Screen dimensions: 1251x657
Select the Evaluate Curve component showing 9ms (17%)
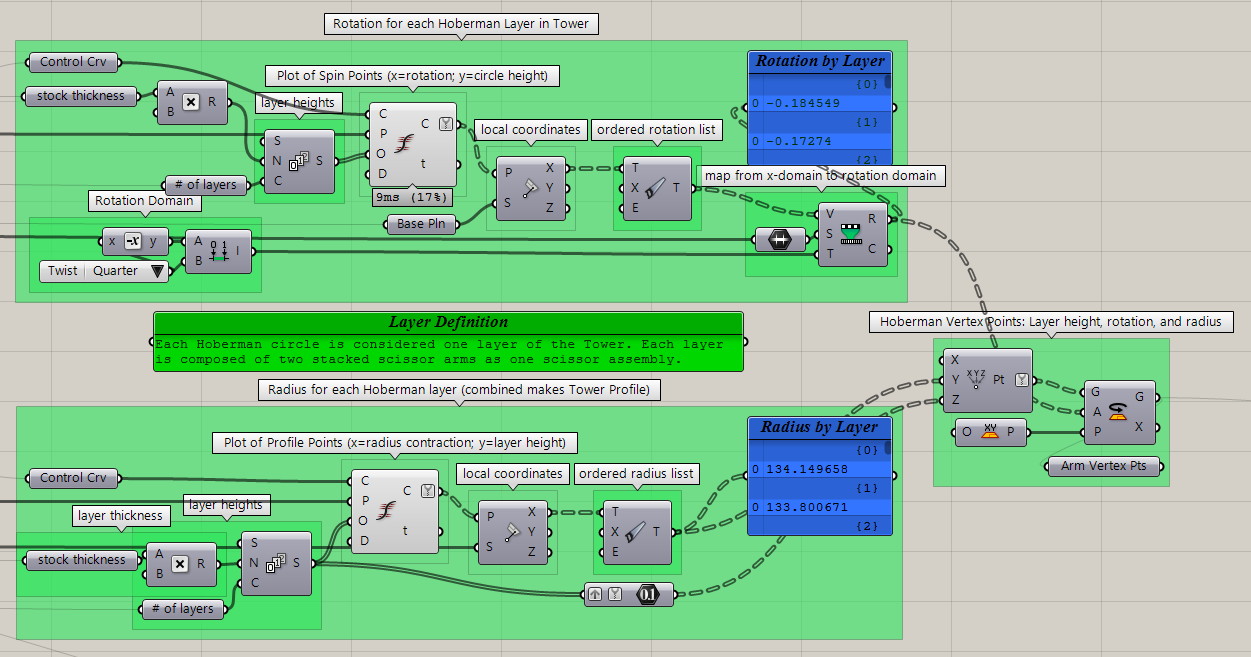coord(413,145)
